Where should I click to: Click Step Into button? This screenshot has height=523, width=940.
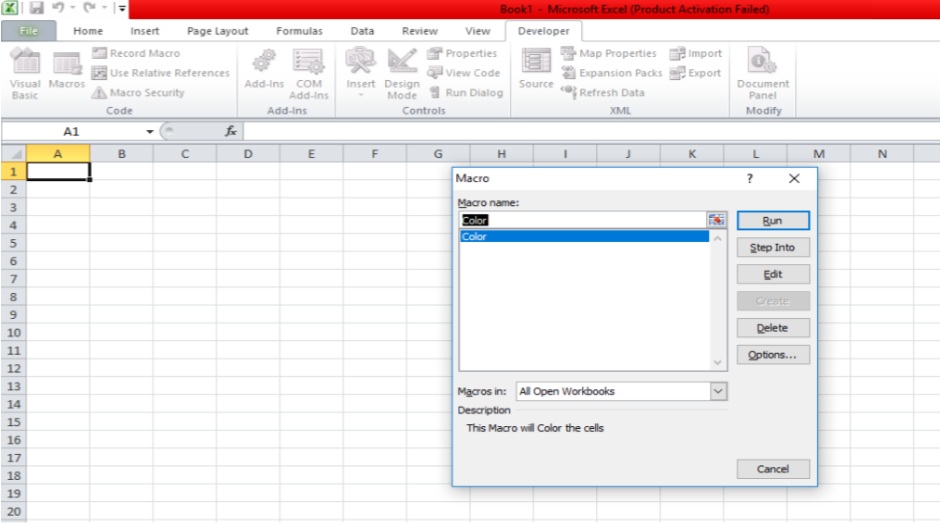[x=773, y=248]
